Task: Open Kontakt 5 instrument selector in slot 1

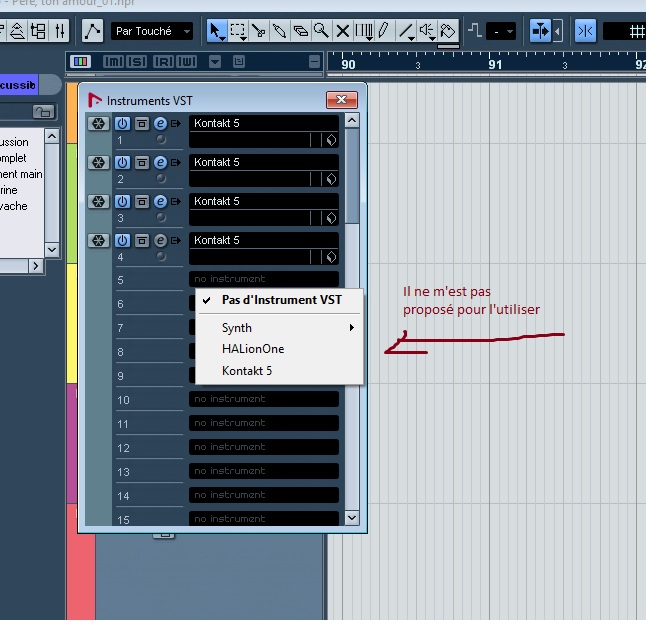Action: [264, 123]
